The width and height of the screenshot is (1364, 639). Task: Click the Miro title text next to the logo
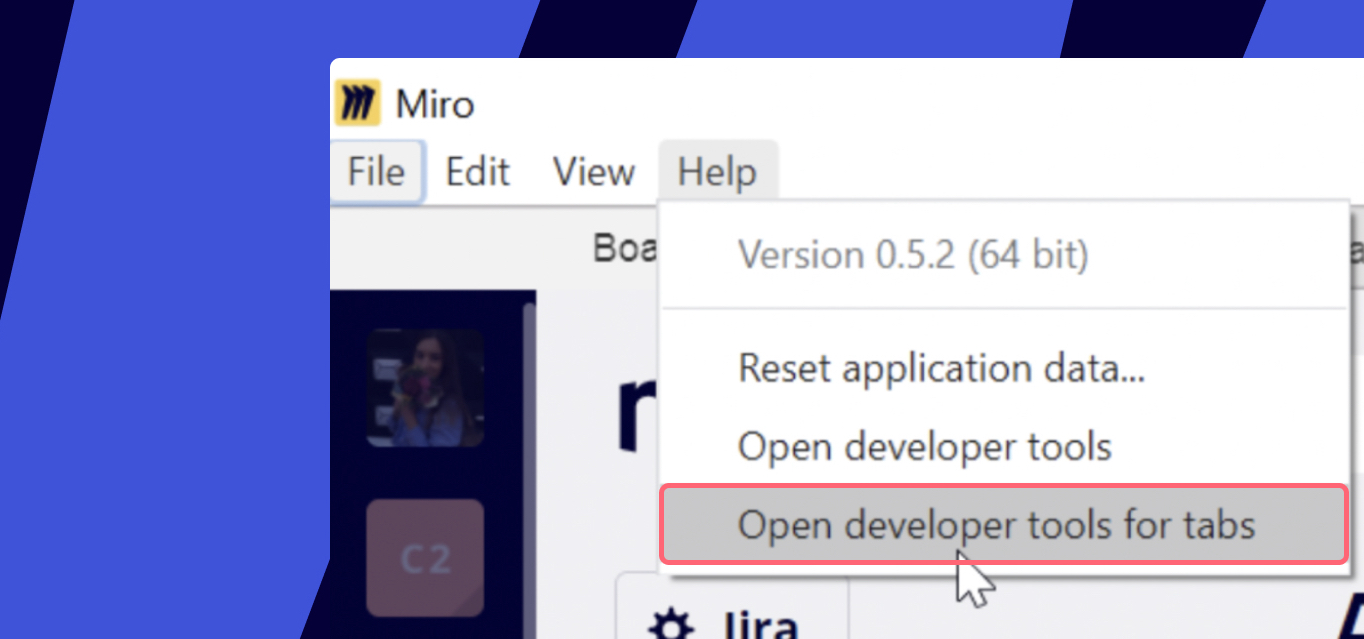click(436, 101)
